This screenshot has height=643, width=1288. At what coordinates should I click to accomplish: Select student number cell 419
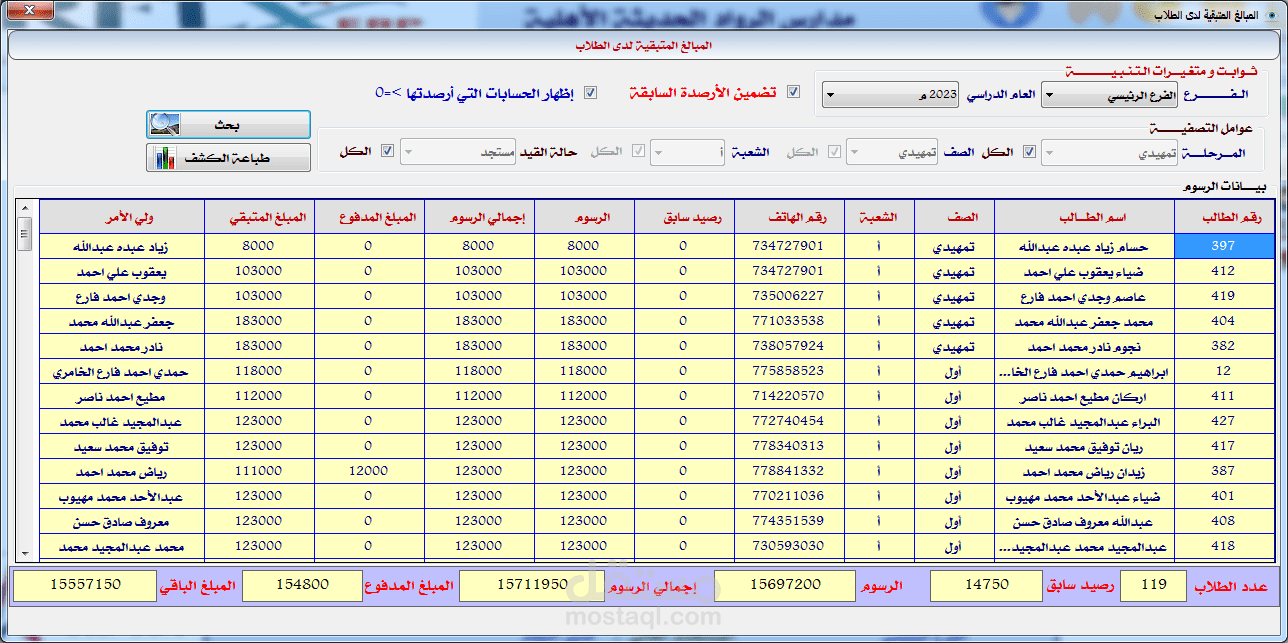point(1224,296)
